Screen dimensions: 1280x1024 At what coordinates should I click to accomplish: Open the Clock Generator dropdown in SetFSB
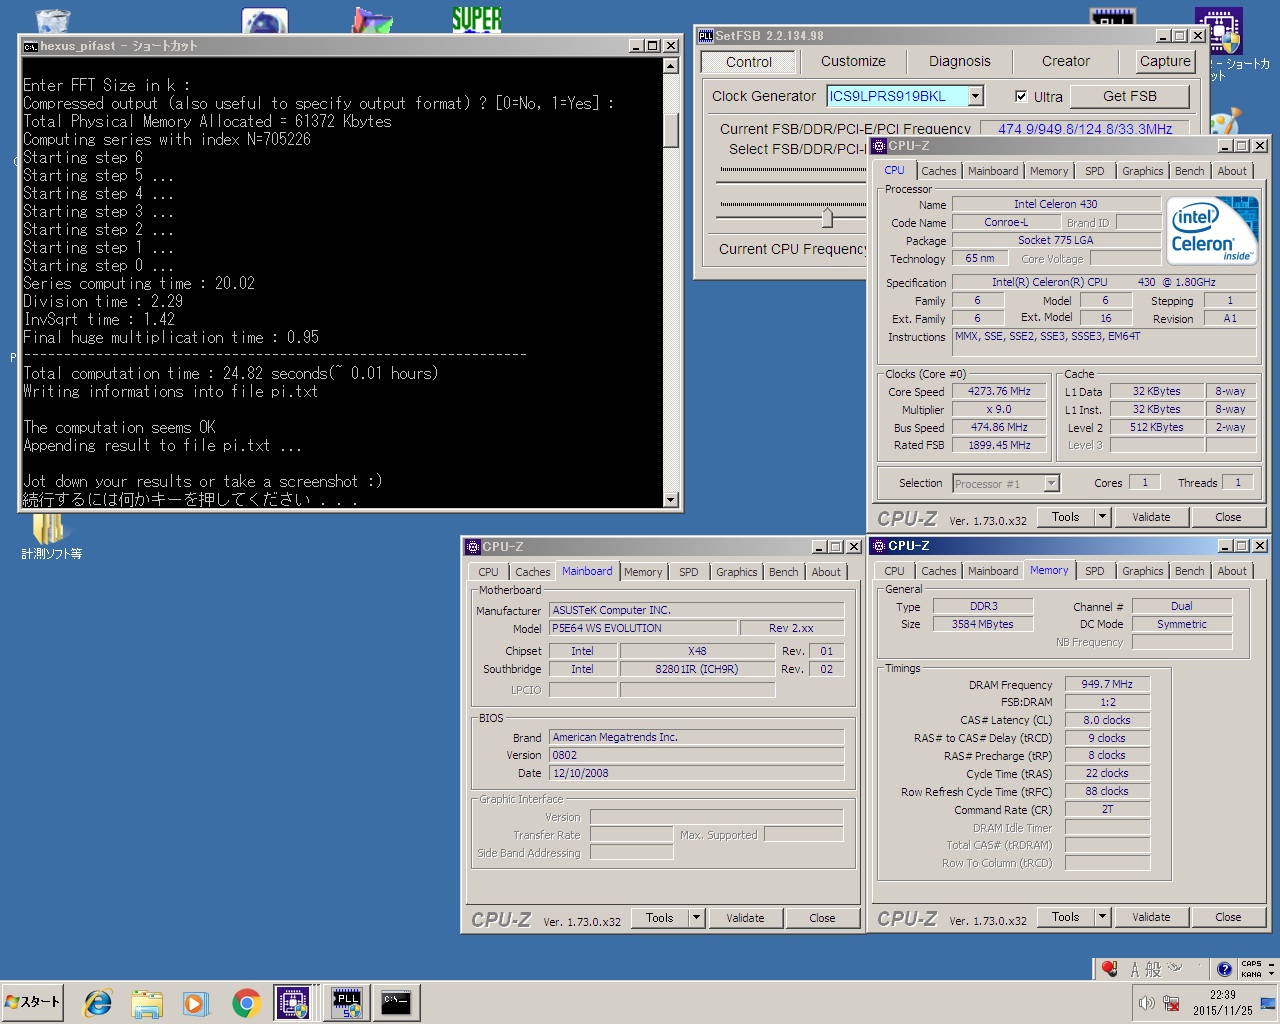(x=976, y=96)
